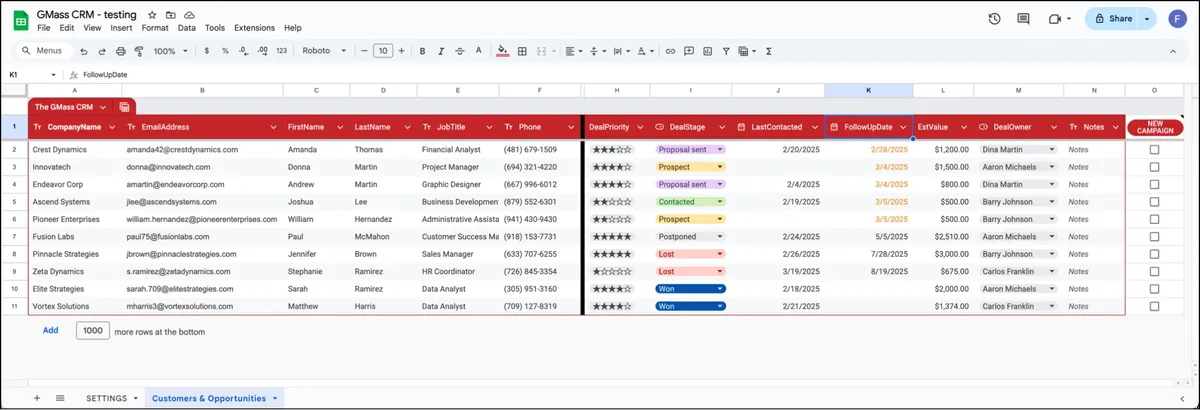Click the Redo arrow in the toolbar
1200x410 pixels.
pos(102,51)
